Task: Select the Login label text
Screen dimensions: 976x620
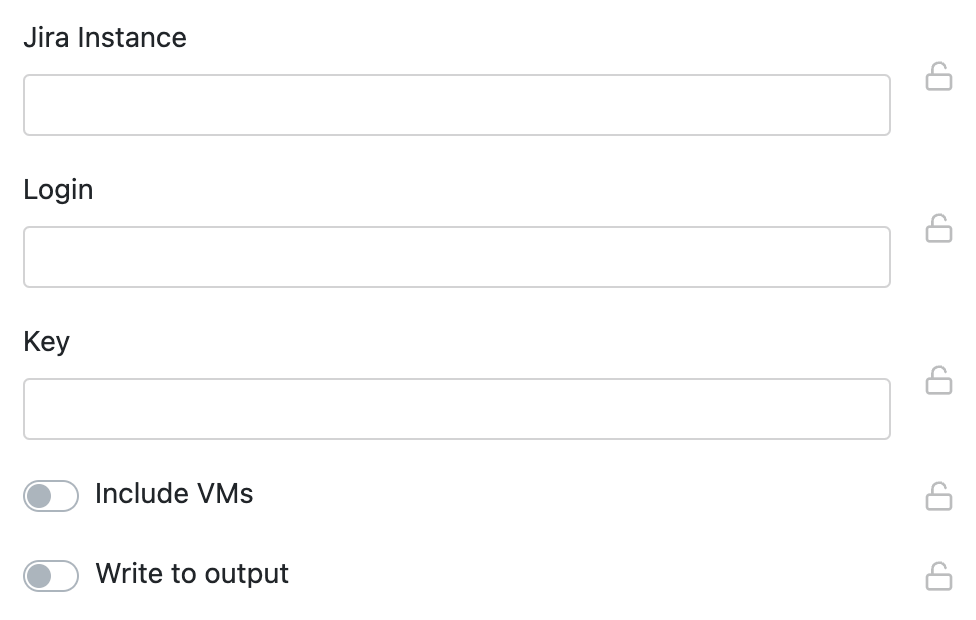Action: coord(58,189)
